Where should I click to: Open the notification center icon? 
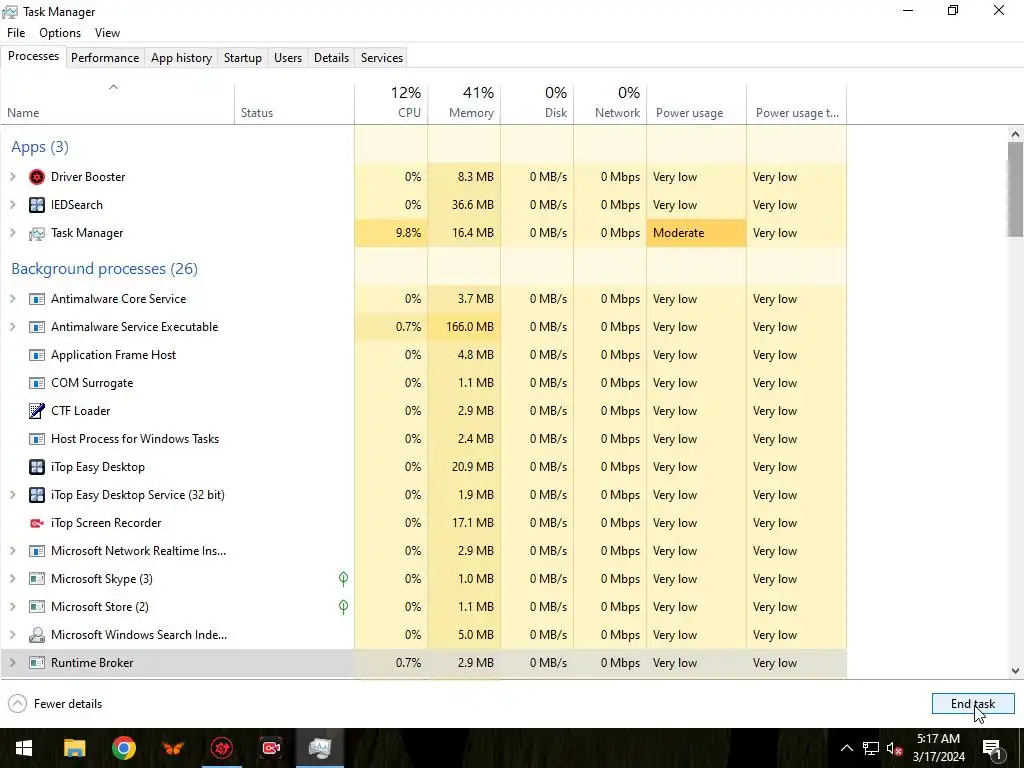coord(992,748)
